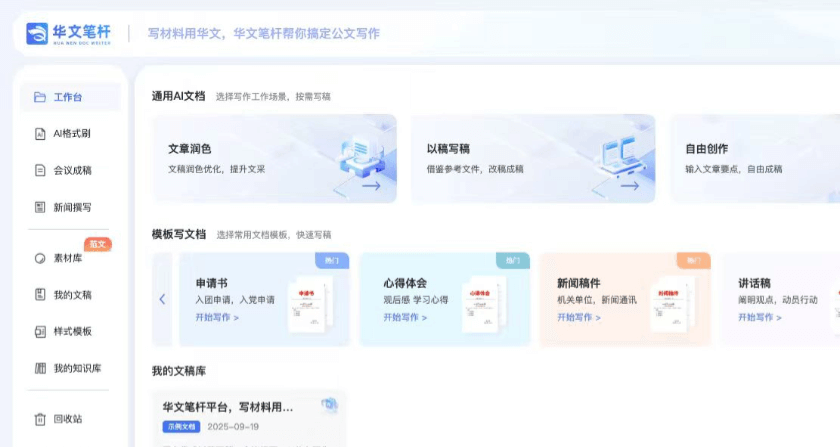Open the 我的文稿 menu item
This screenshot has height=447, width=840.
point(70,295)
